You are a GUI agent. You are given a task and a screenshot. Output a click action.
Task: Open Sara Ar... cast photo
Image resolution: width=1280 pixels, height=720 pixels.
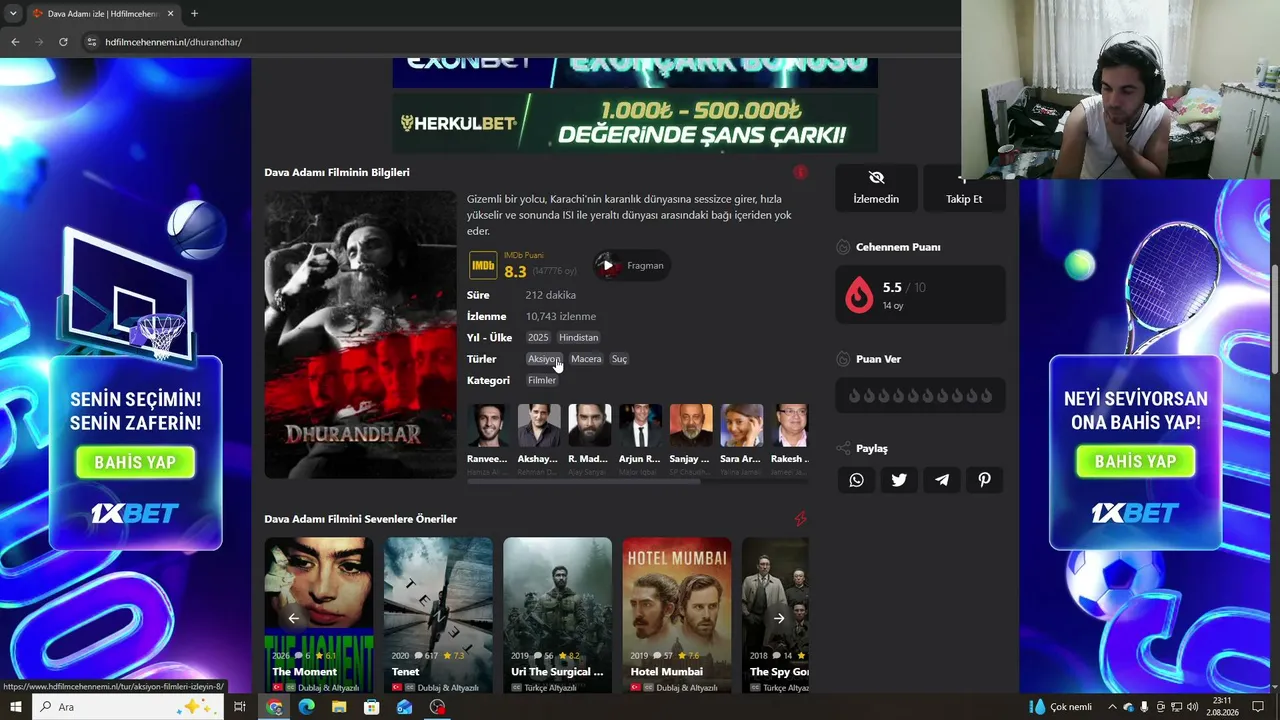741,425
